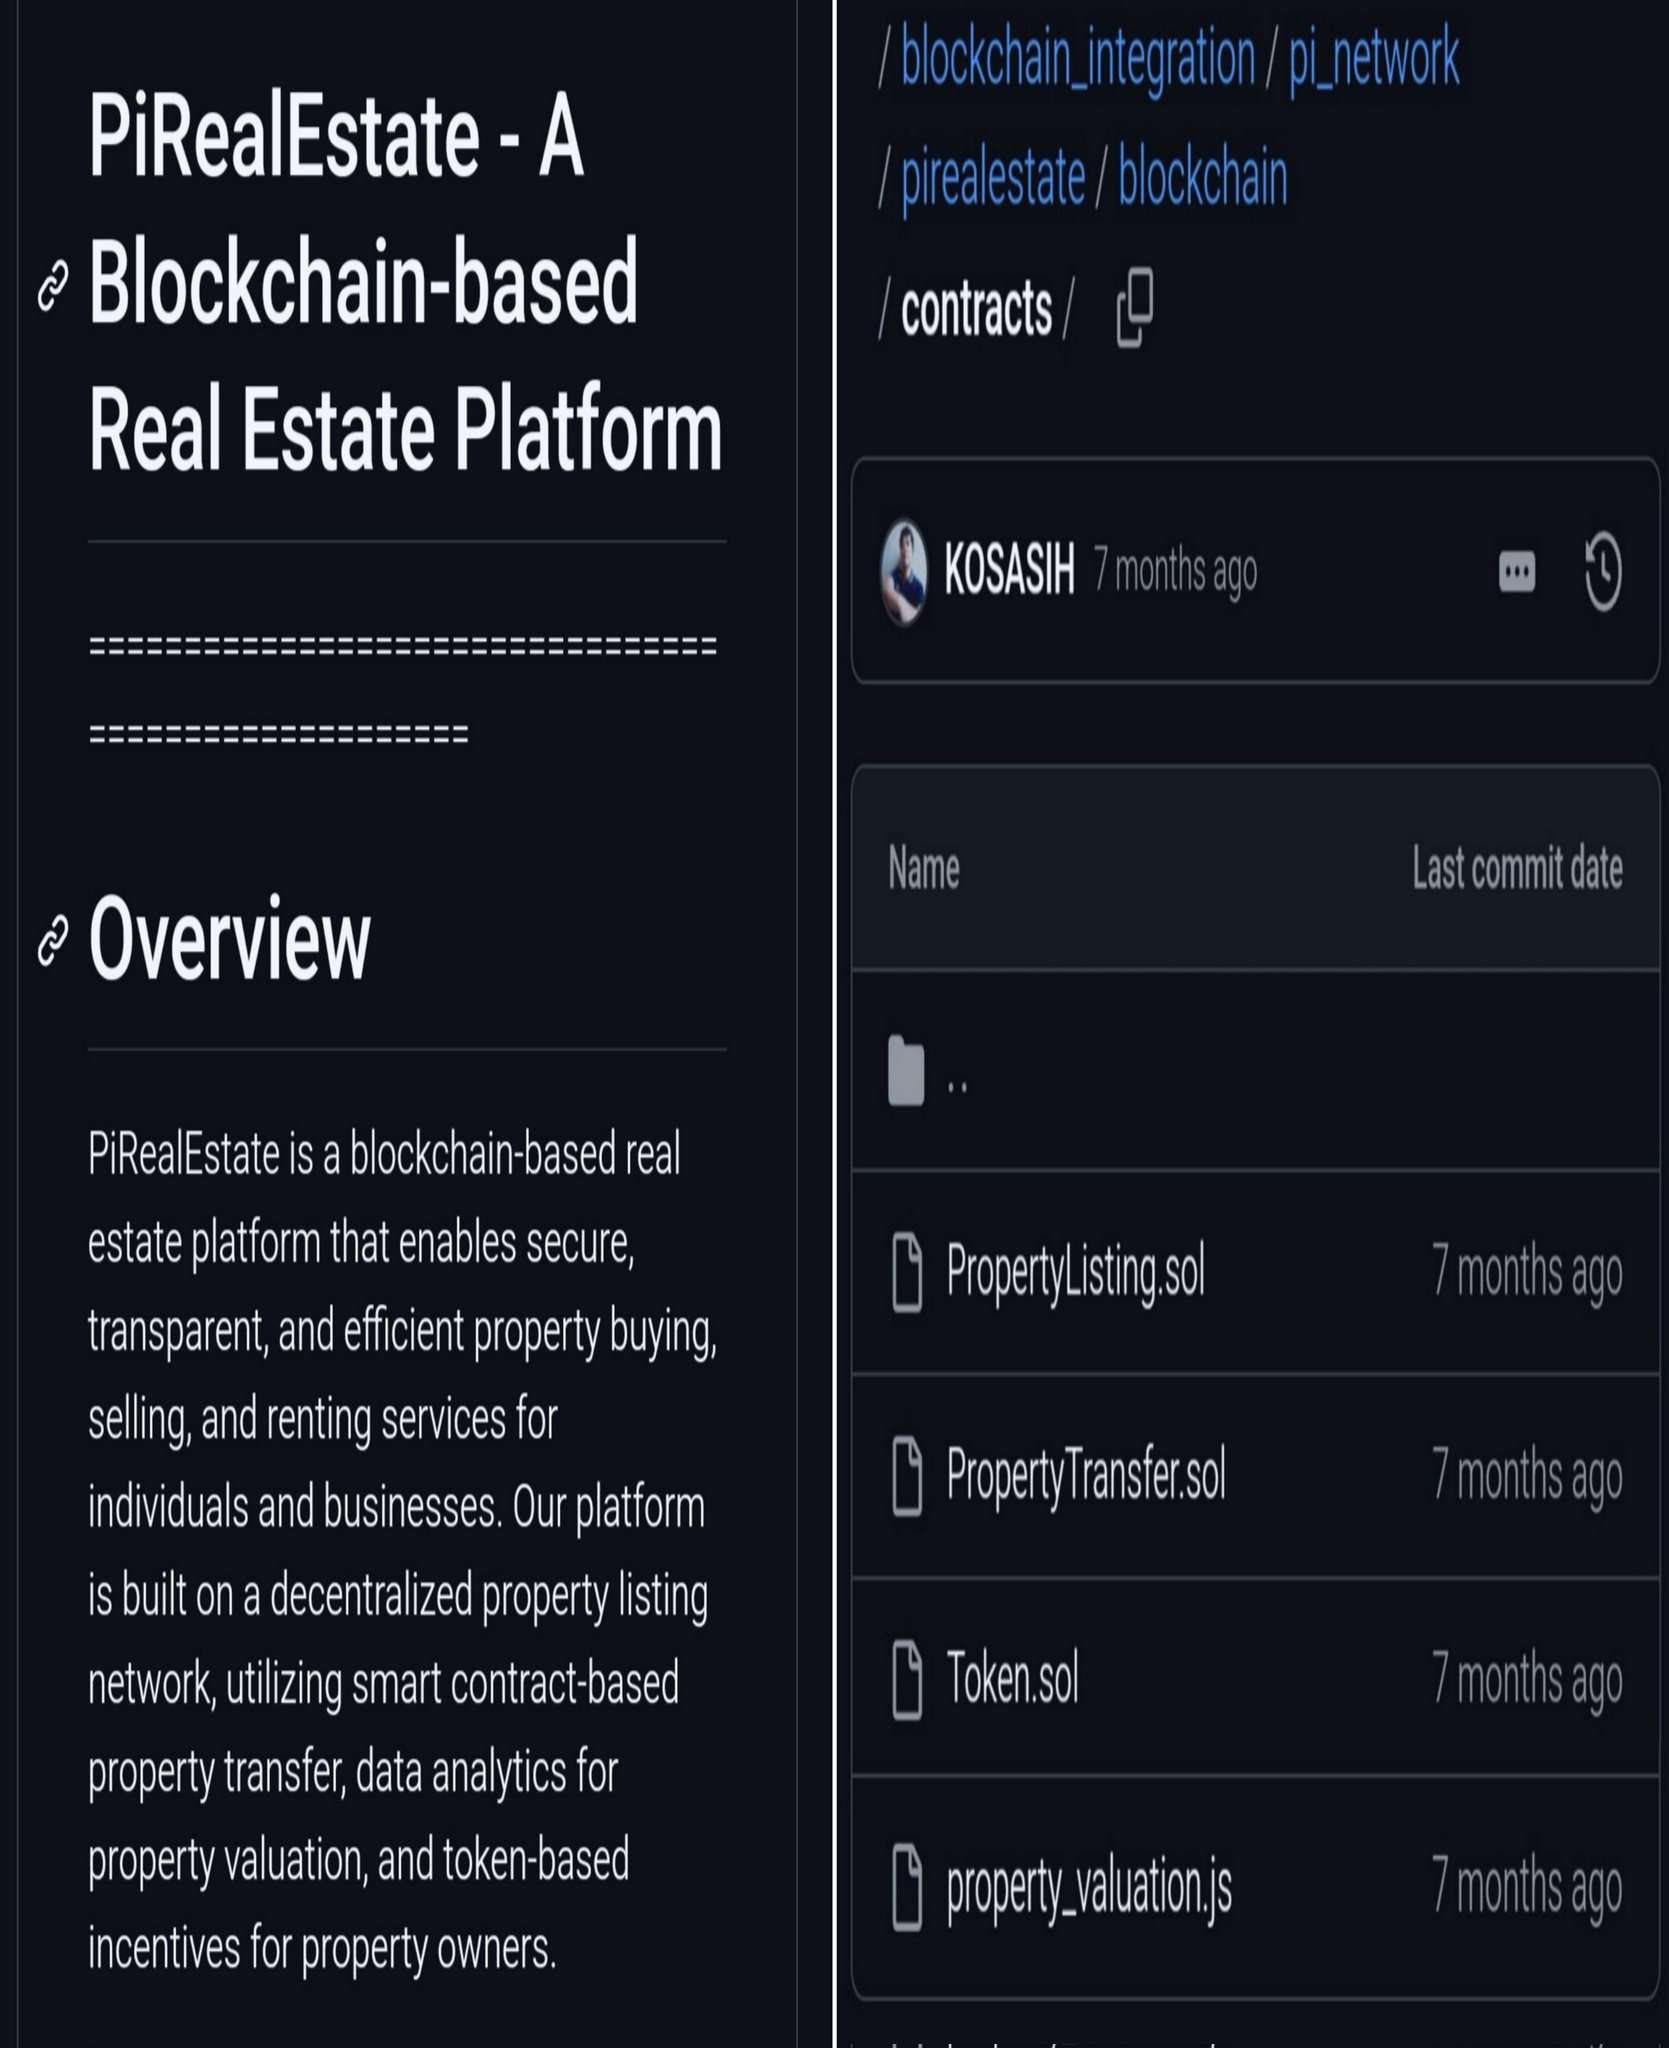The height and width of the screenshot is (2048, 1669).
Task: Click the PropertyListing.sol file icon
Action: point(907,1272)
